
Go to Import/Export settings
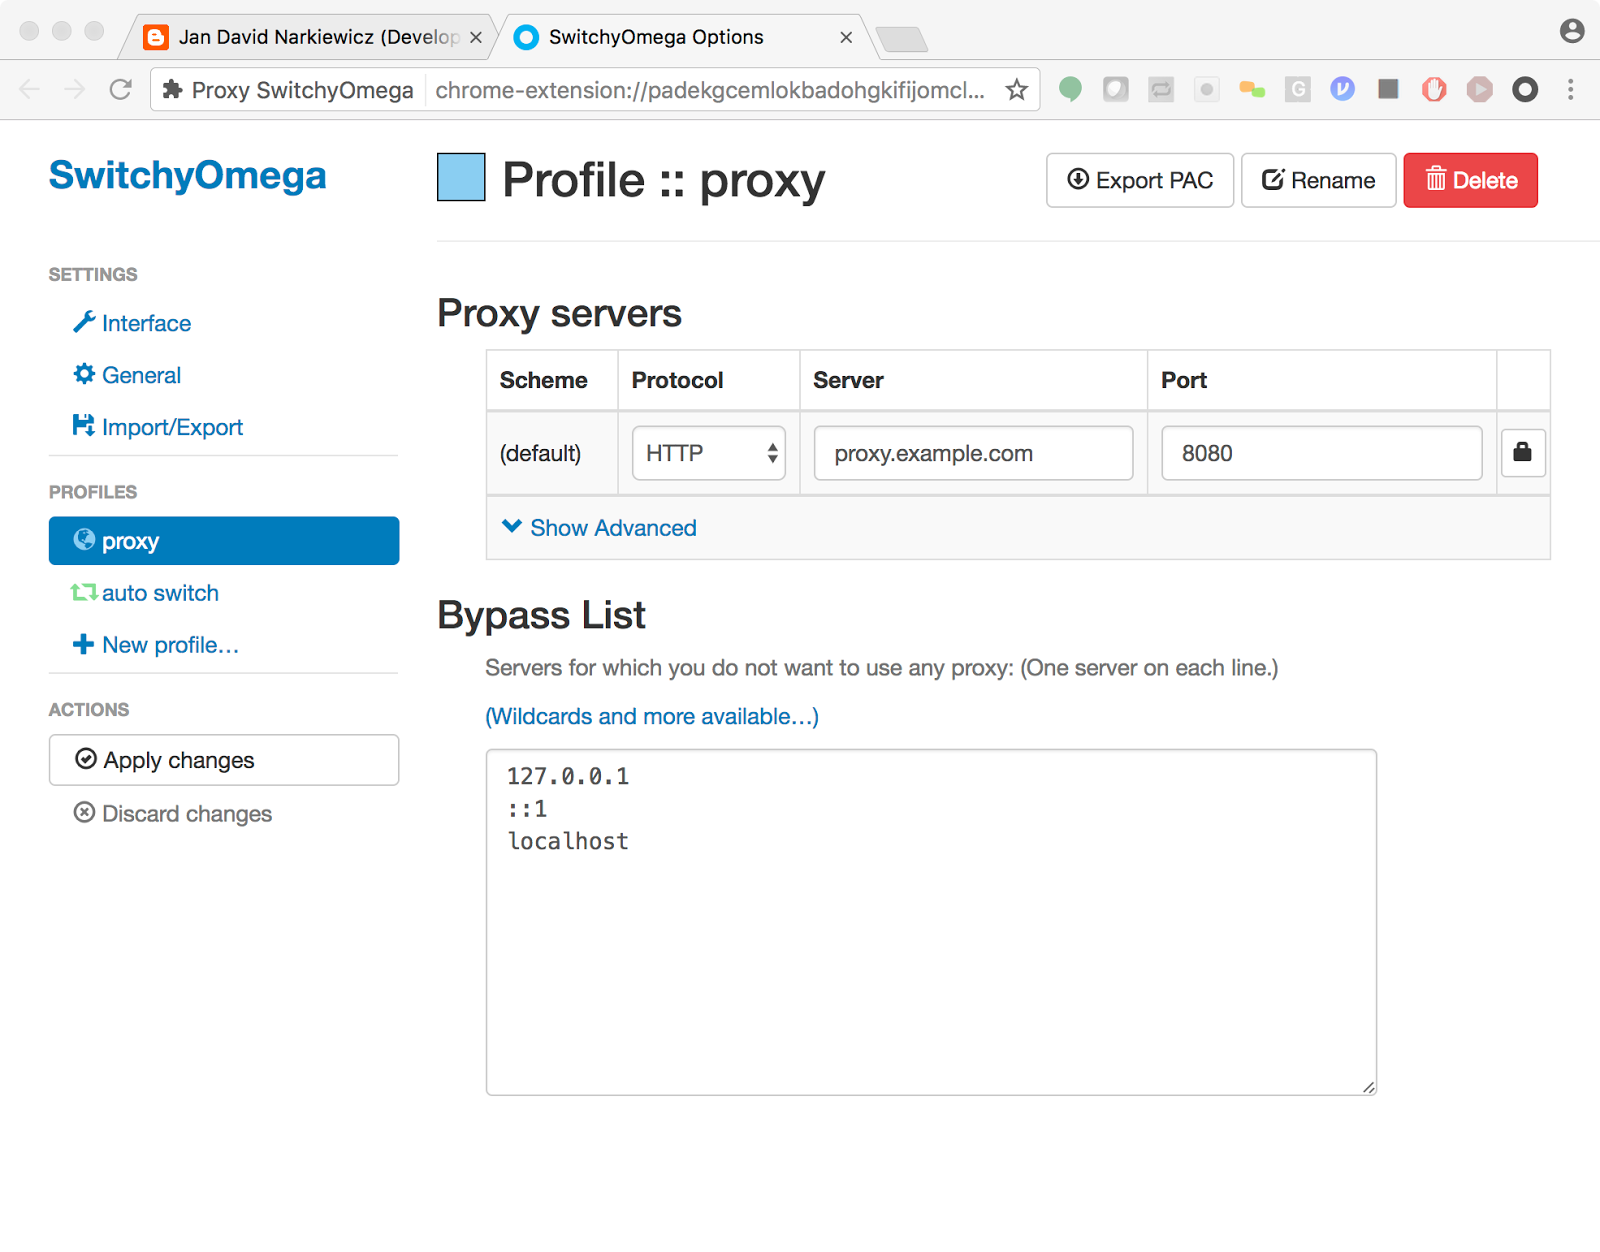click(172, 427)
